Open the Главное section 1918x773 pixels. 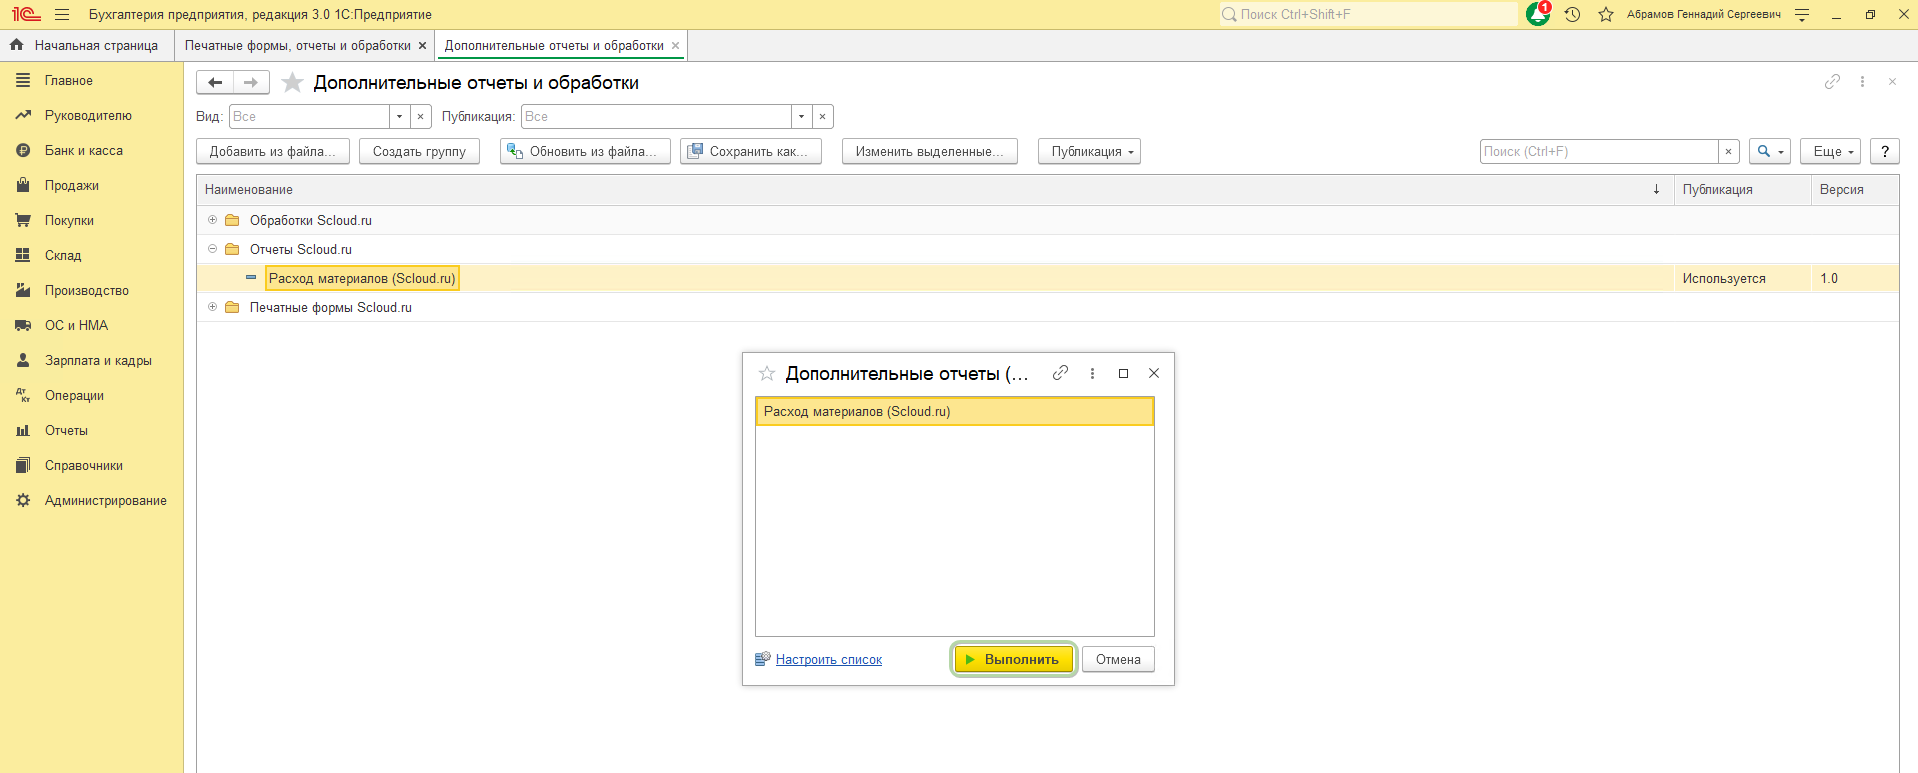(x=91, y=81)
